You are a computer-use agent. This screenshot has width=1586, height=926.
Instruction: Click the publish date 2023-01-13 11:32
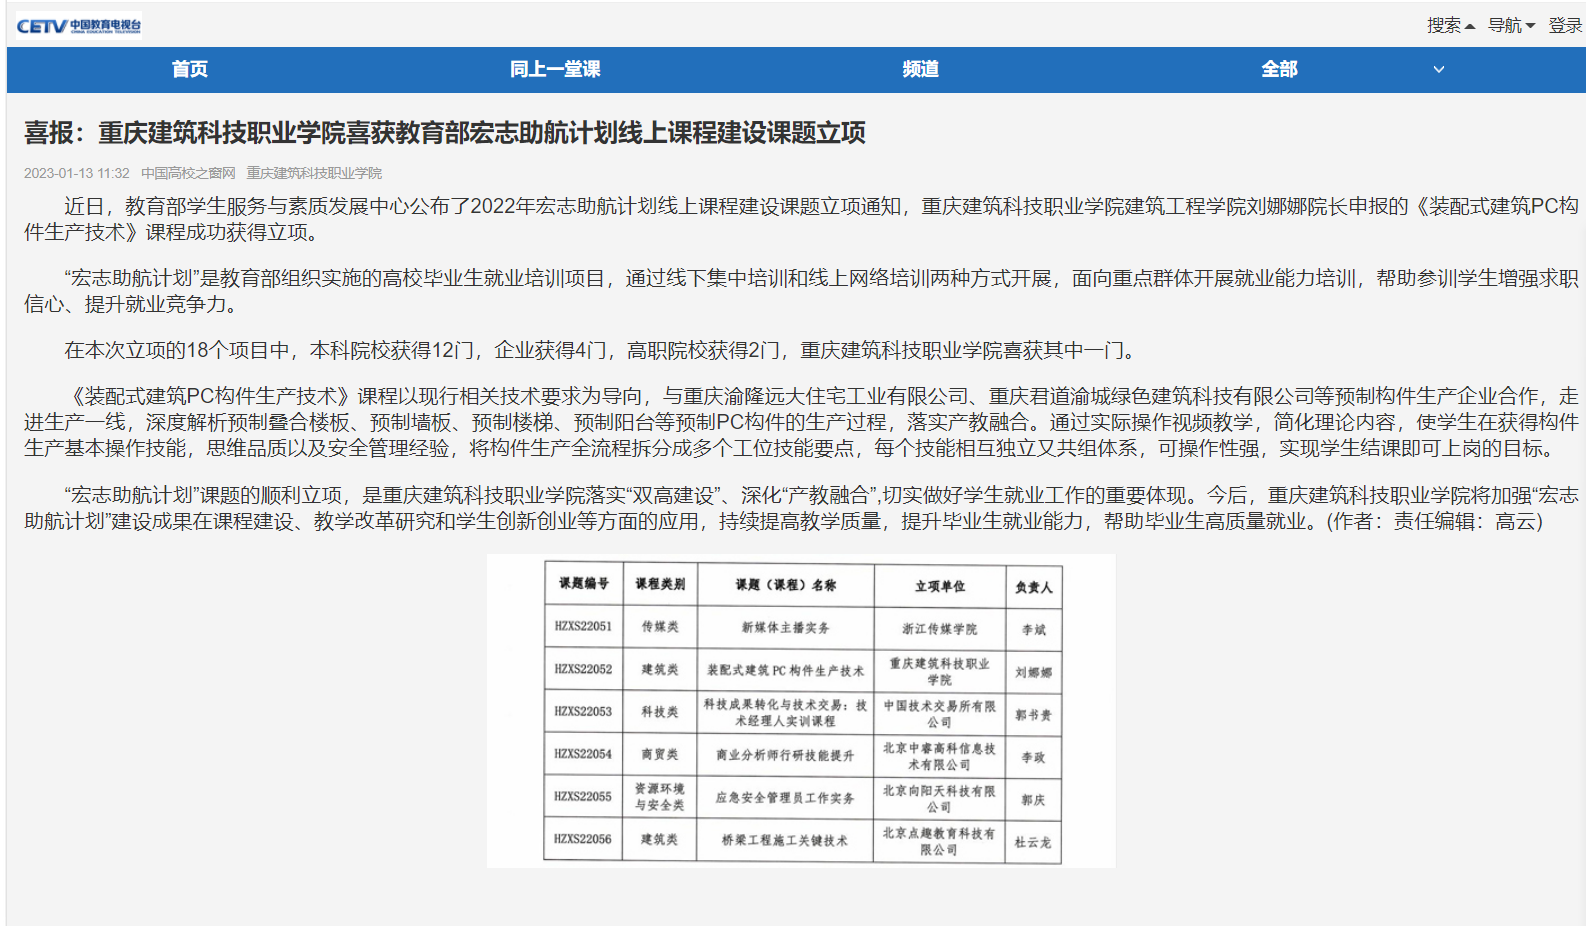click(77, 173)
